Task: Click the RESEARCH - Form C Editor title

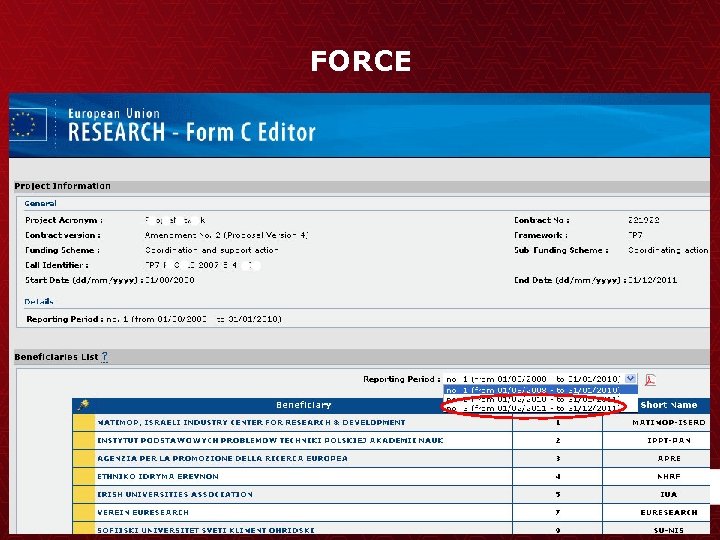Action: point(192,132)
